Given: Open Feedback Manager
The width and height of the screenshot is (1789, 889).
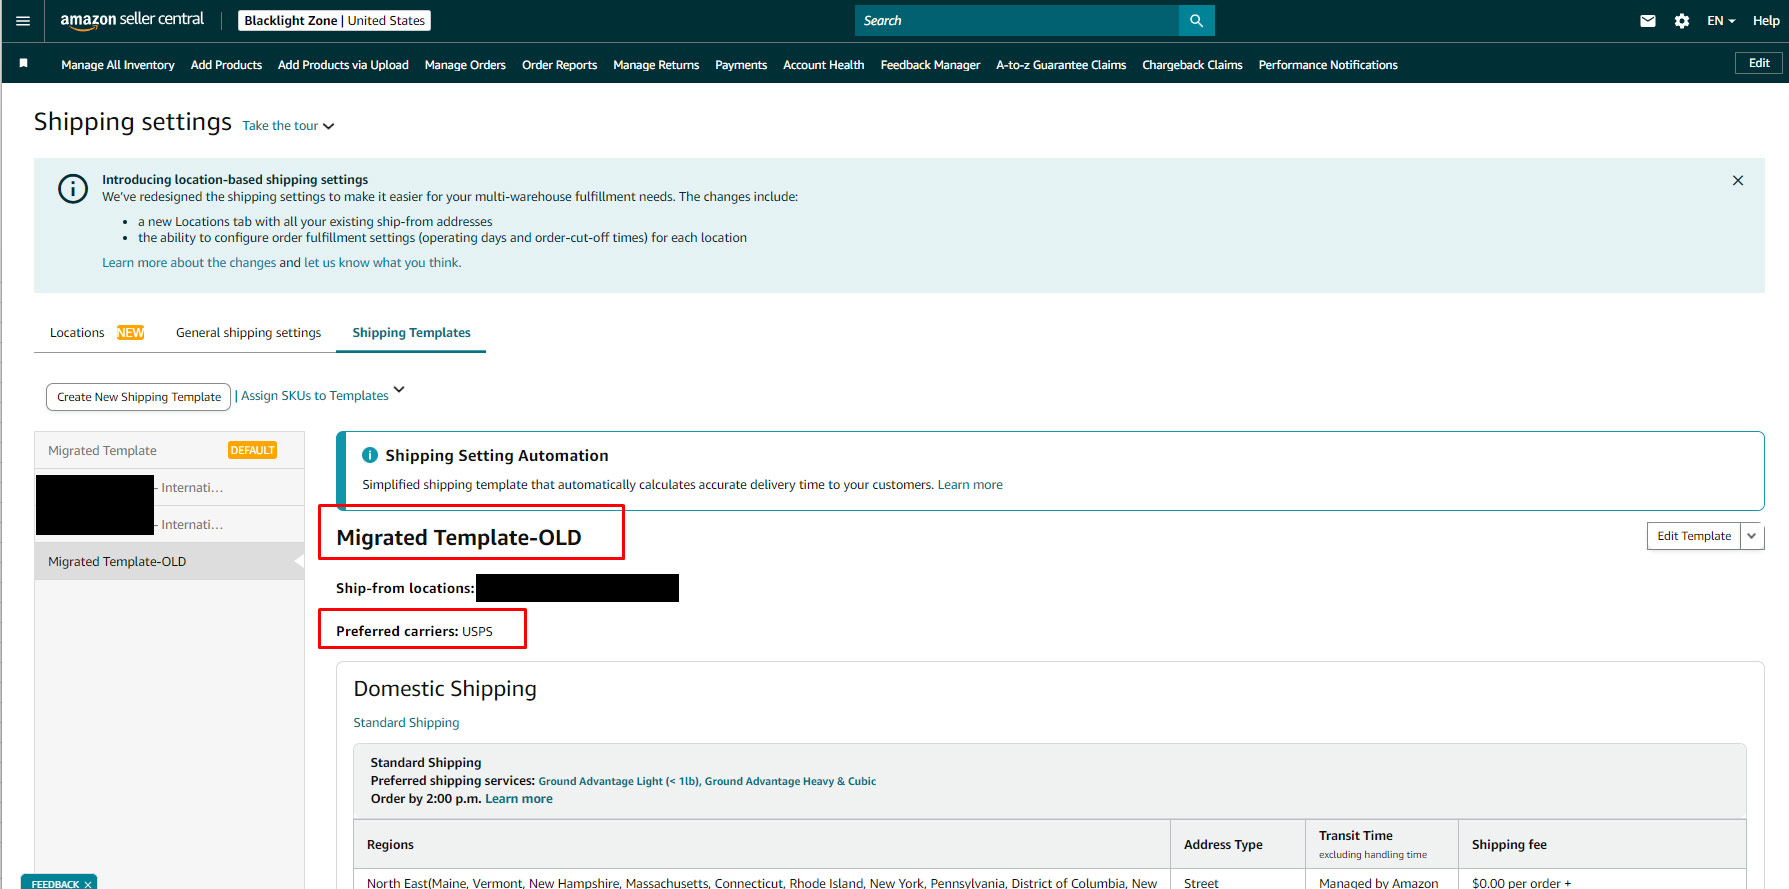Looking at the screenshot, I should click(930, 65).
